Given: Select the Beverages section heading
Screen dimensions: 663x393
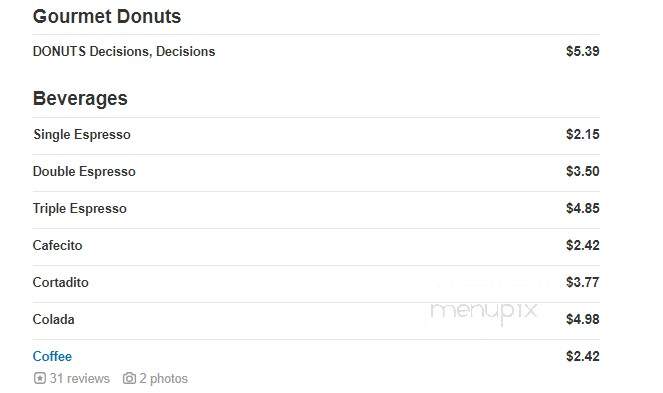Looking at the screenshot, I should coord(80,98).
